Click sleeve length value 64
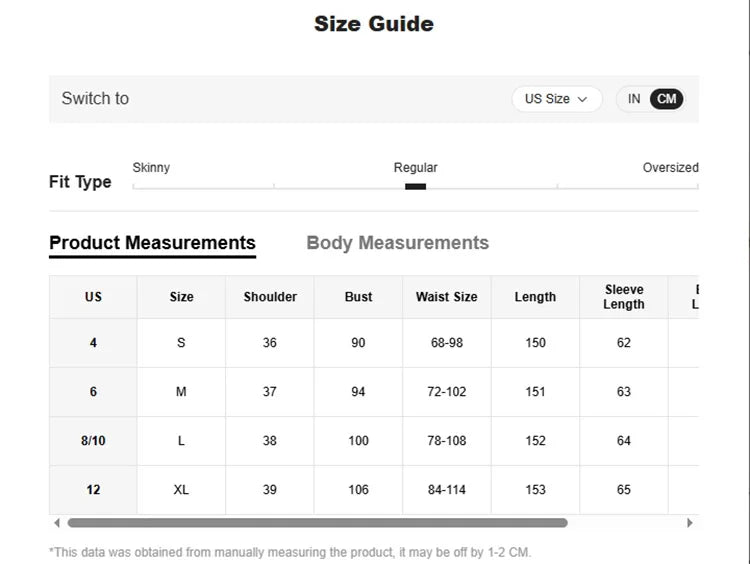 tap(624, 441)
